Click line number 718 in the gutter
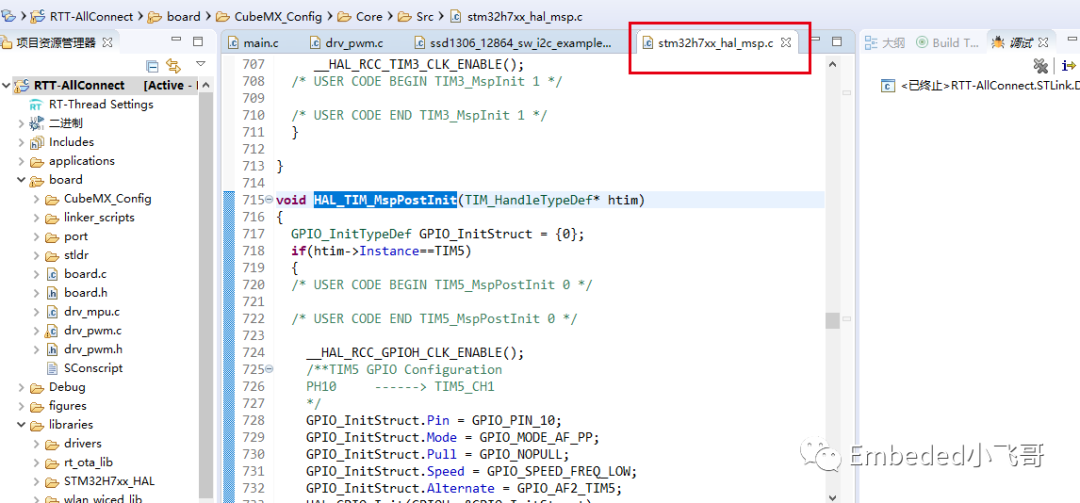The height and width of the screenshot is (503, 1080). 253,251
